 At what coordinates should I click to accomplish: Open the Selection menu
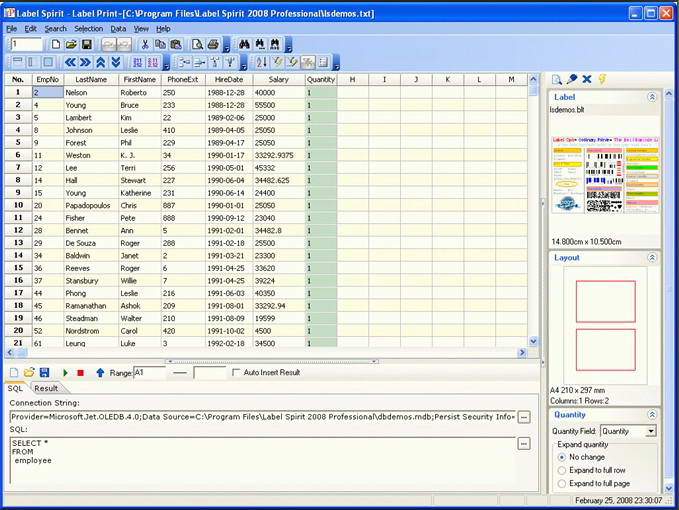[88, 29]
